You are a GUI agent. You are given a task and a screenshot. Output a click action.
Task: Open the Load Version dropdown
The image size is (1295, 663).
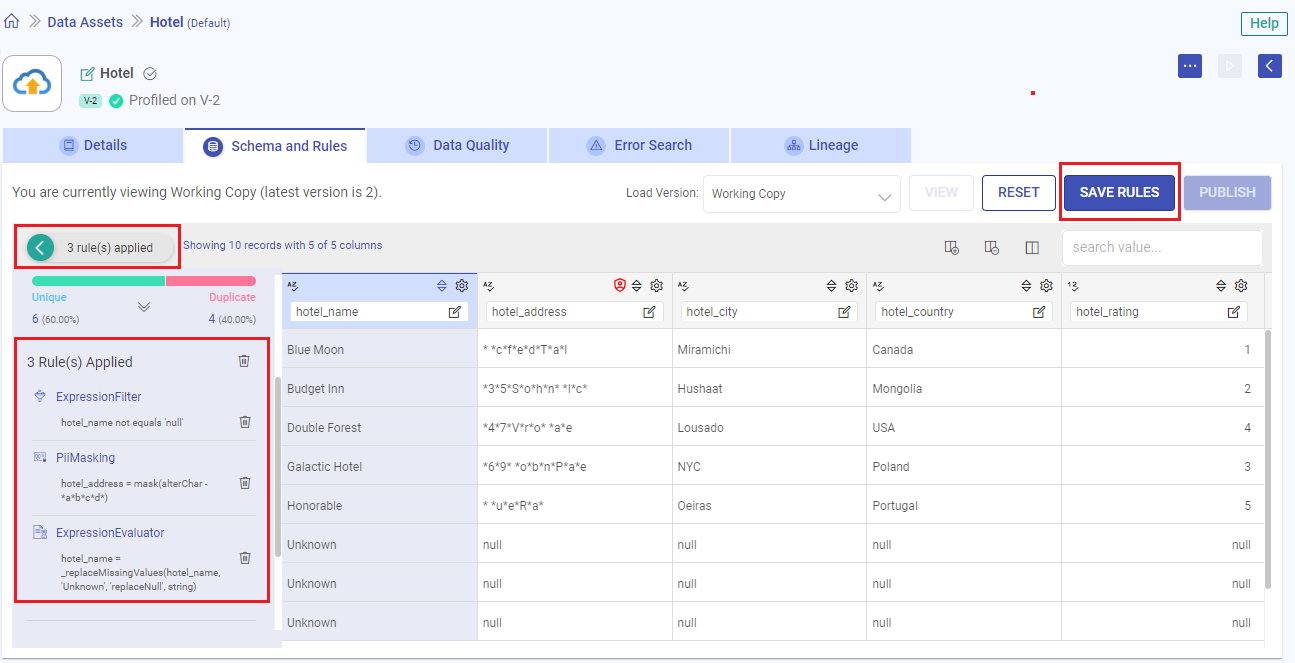801,194
